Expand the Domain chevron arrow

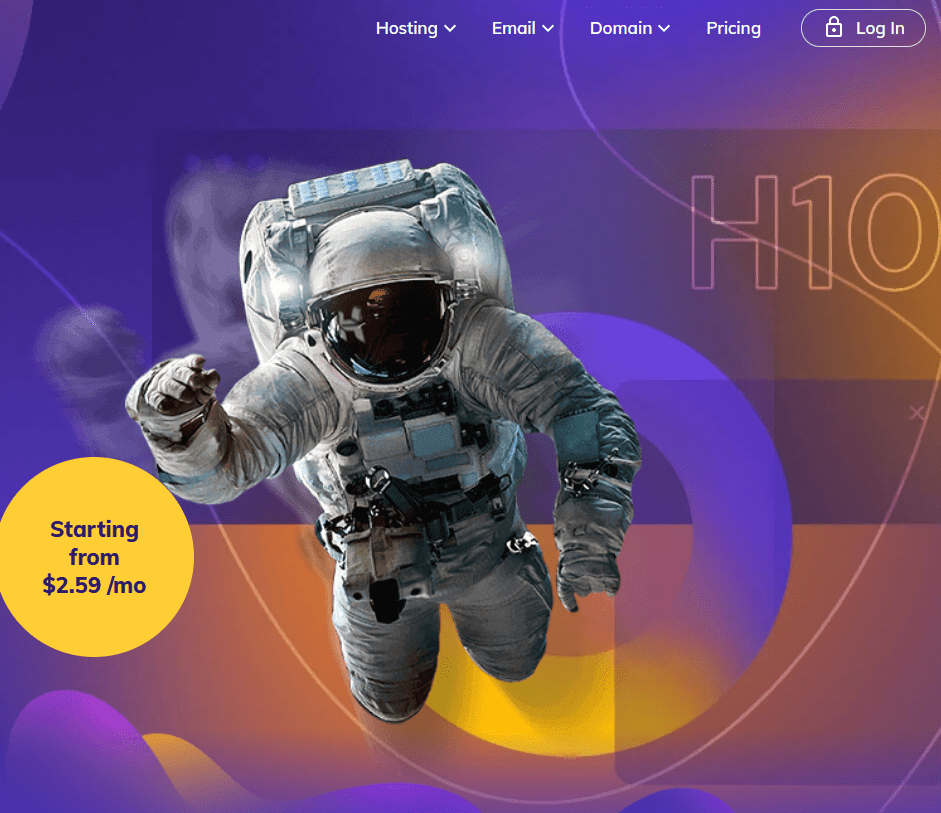point(664,28)
